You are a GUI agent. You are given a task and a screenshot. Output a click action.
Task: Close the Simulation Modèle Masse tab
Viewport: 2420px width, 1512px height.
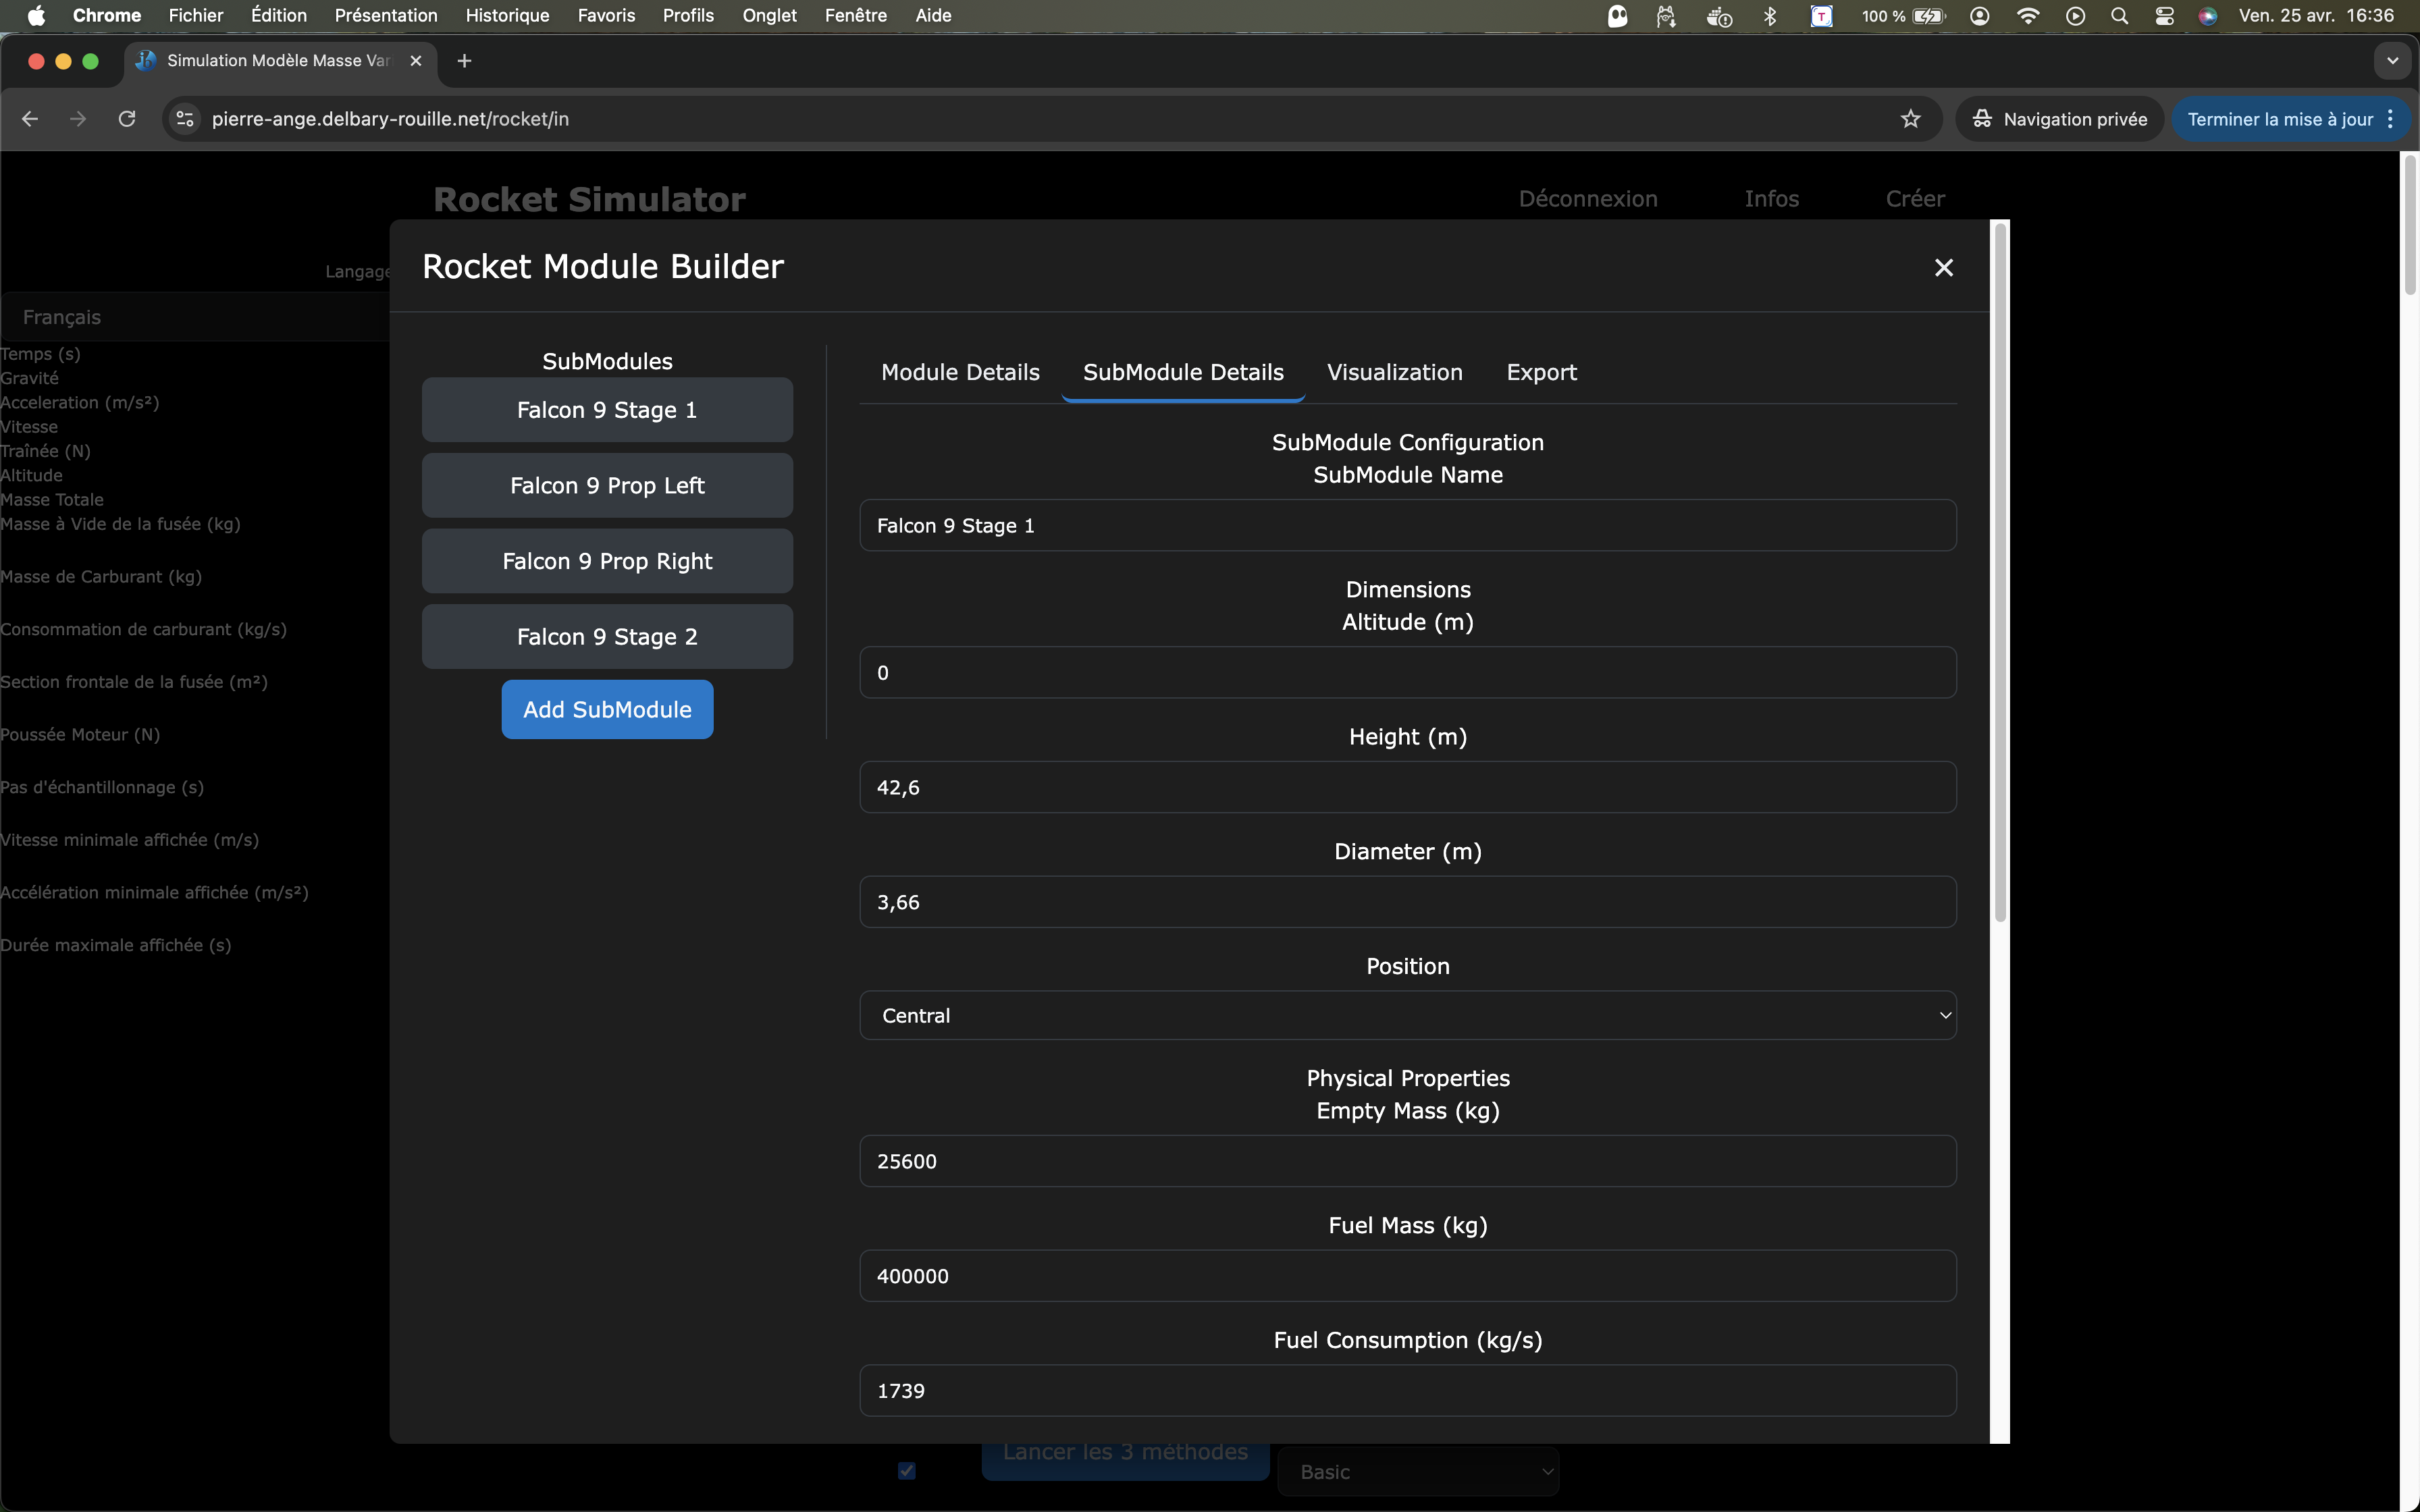(x=416, y=61)
